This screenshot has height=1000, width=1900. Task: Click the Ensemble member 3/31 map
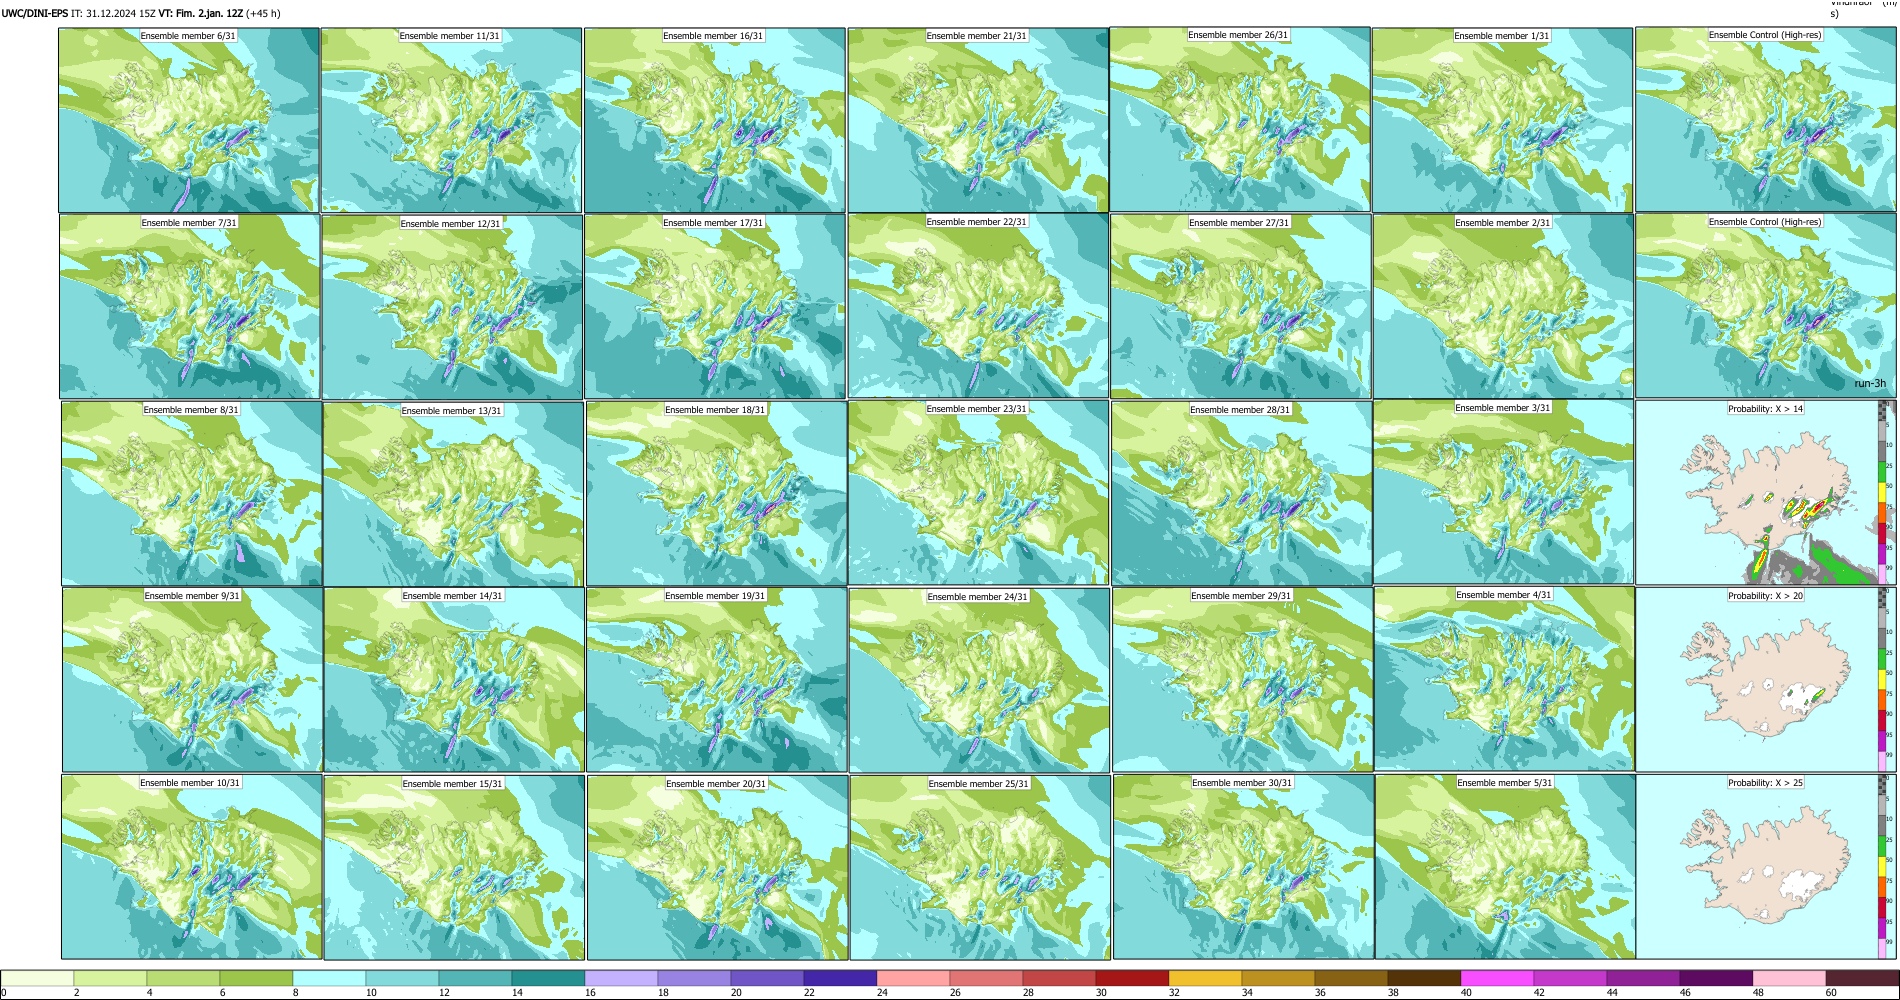coord(1503,492)
